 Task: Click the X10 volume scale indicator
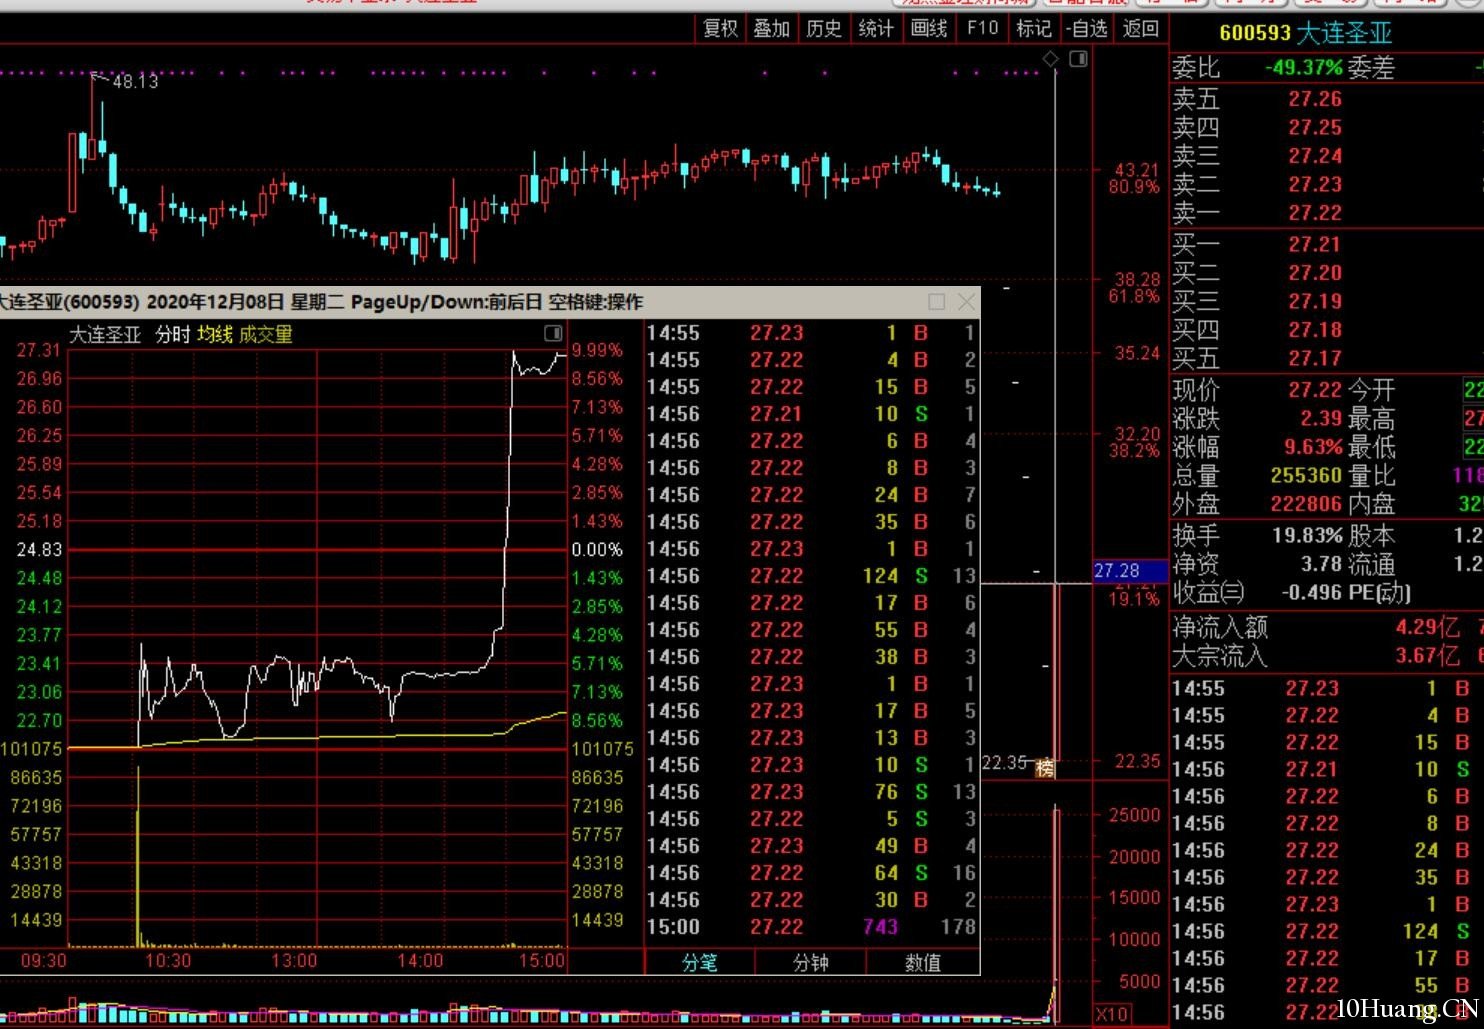[1112, 1014]
